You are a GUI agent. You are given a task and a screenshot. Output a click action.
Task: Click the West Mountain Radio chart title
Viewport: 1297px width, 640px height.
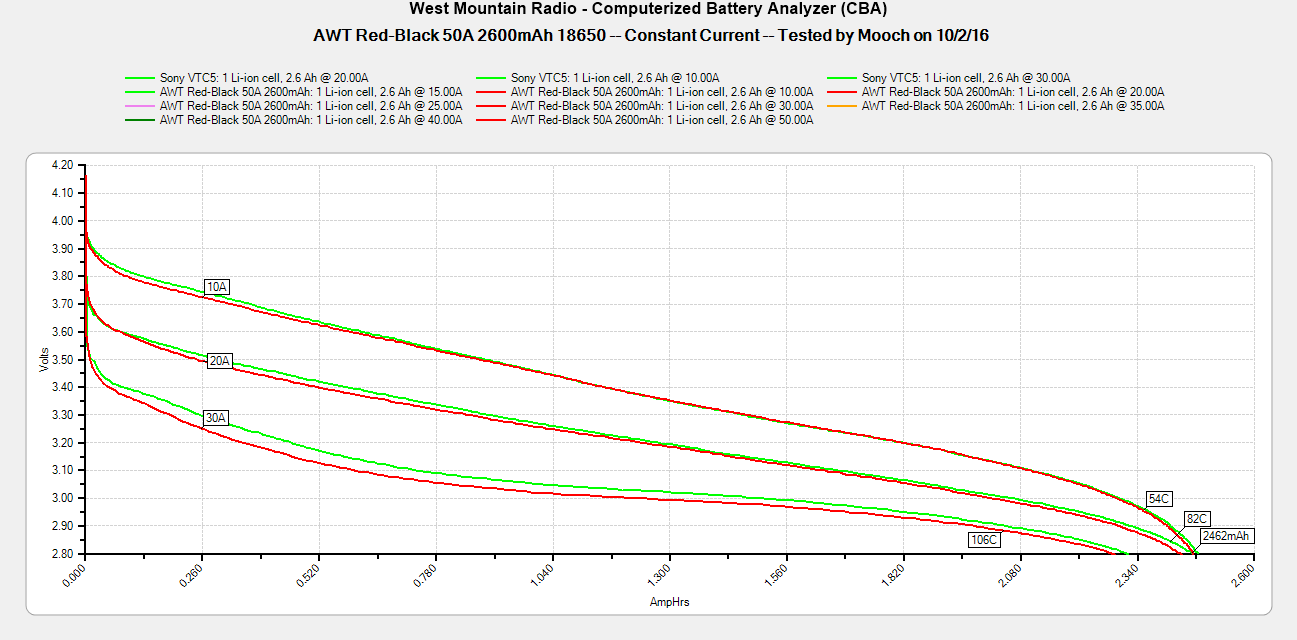click(648, 10)
